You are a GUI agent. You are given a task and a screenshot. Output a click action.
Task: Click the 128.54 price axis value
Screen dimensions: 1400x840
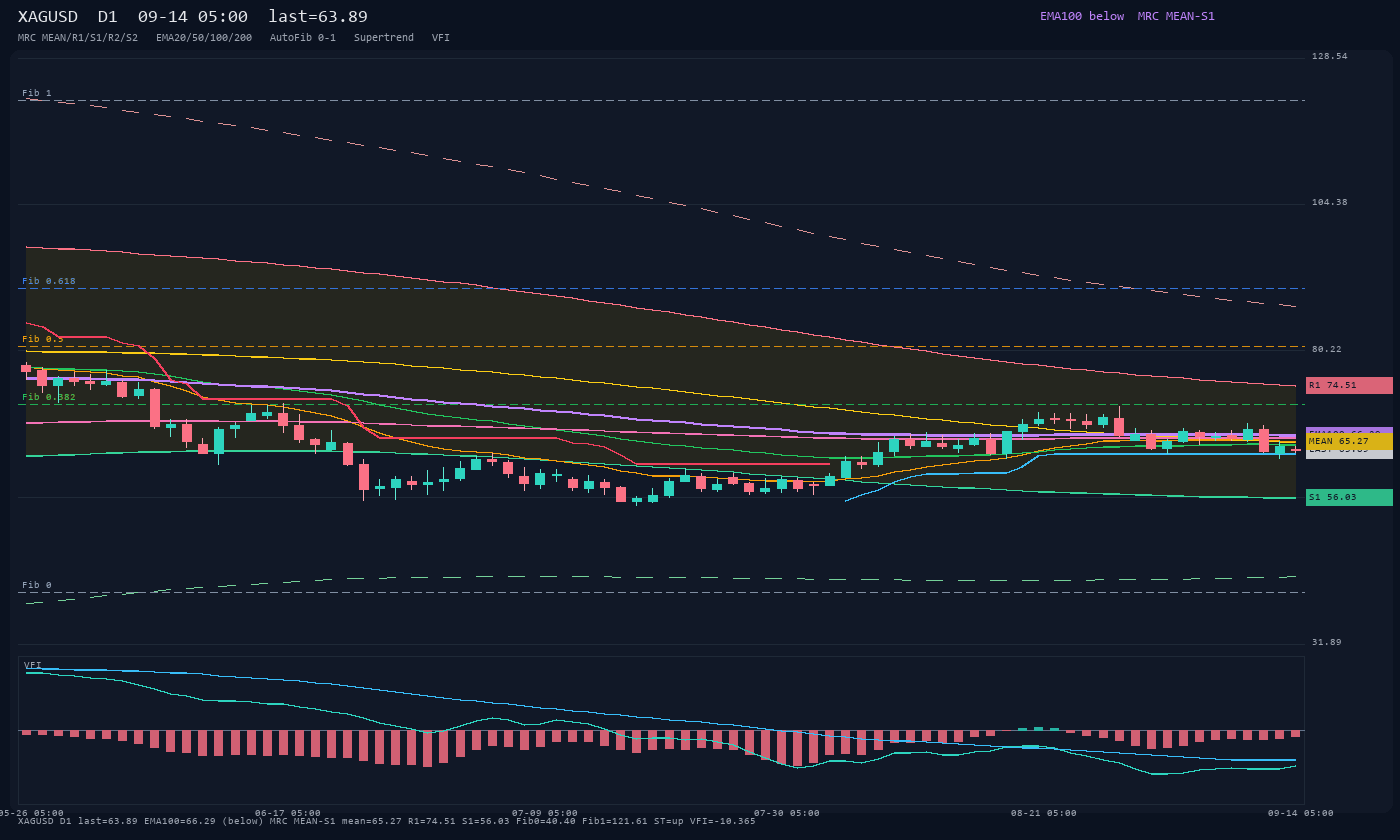click(x=1330, y=56)
